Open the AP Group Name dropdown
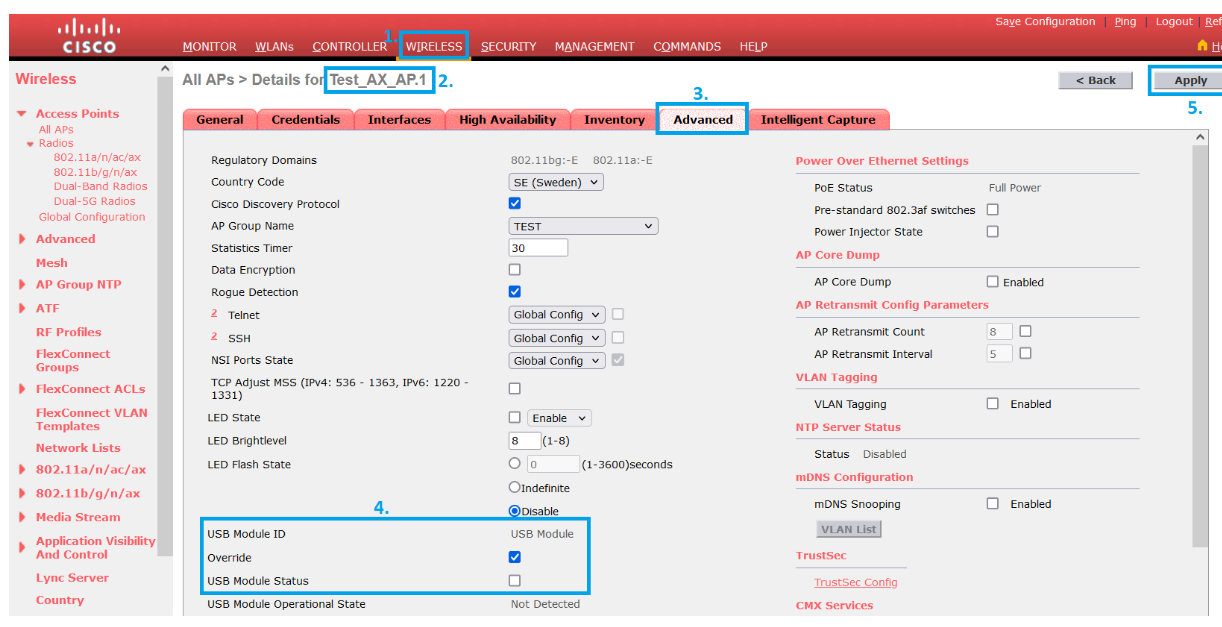Viewport: 1222px width, 627px height. (584, 226)
